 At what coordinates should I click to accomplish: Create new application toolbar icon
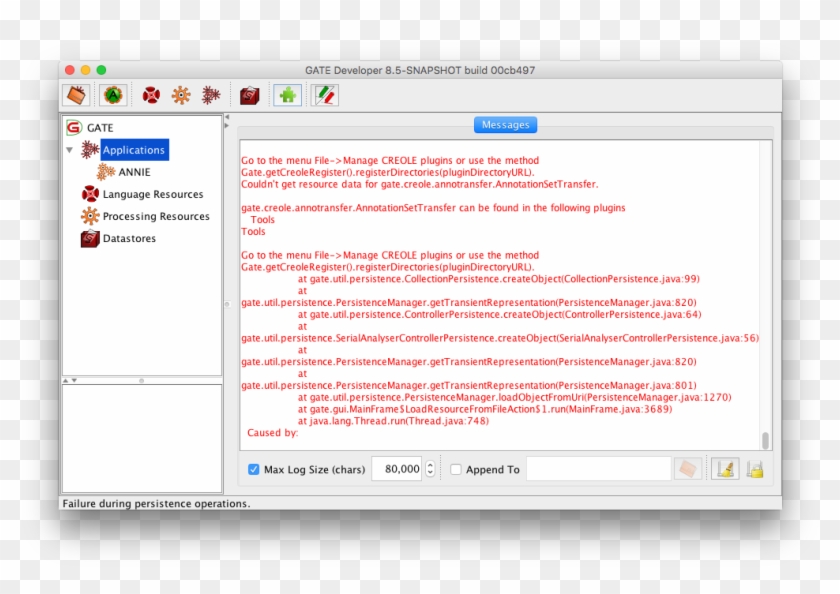pyautogui.click(x=211, y=95)
